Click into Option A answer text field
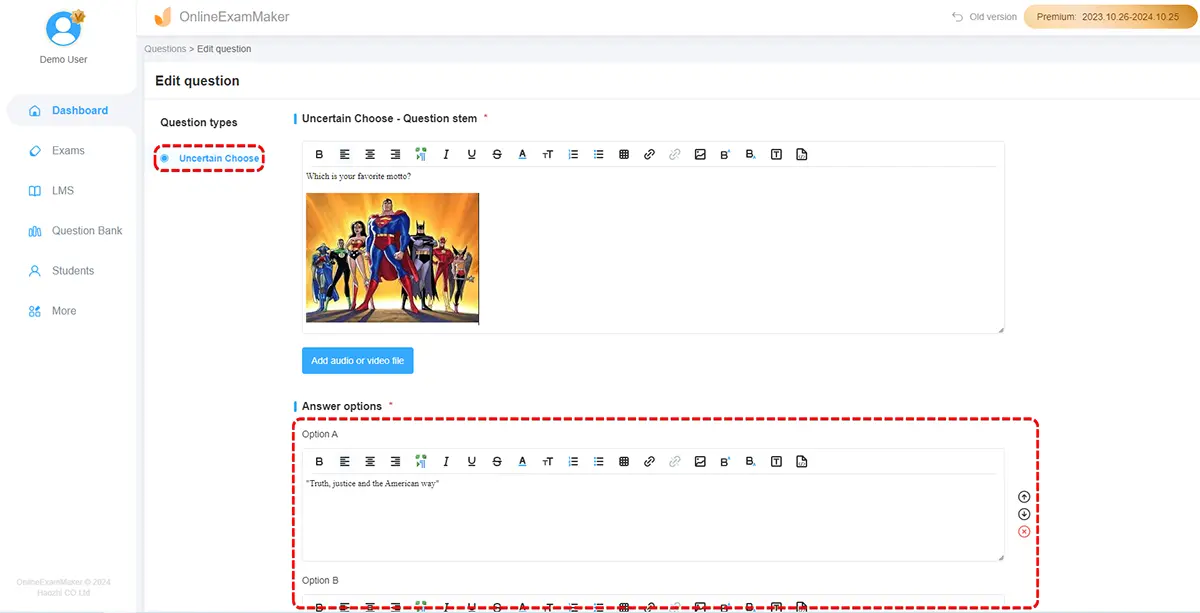Viewport: 1200px width, 613px height. click(653, 518)
